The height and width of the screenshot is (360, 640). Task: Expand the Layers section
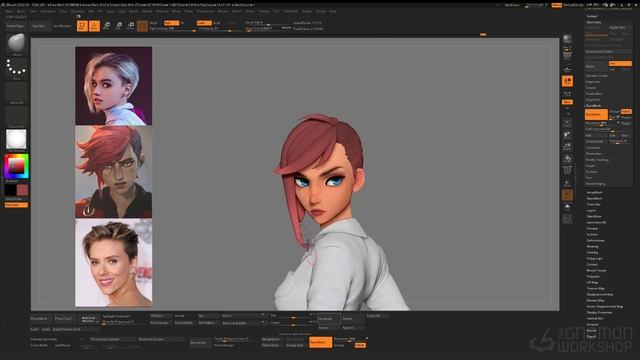pos(591,210)
